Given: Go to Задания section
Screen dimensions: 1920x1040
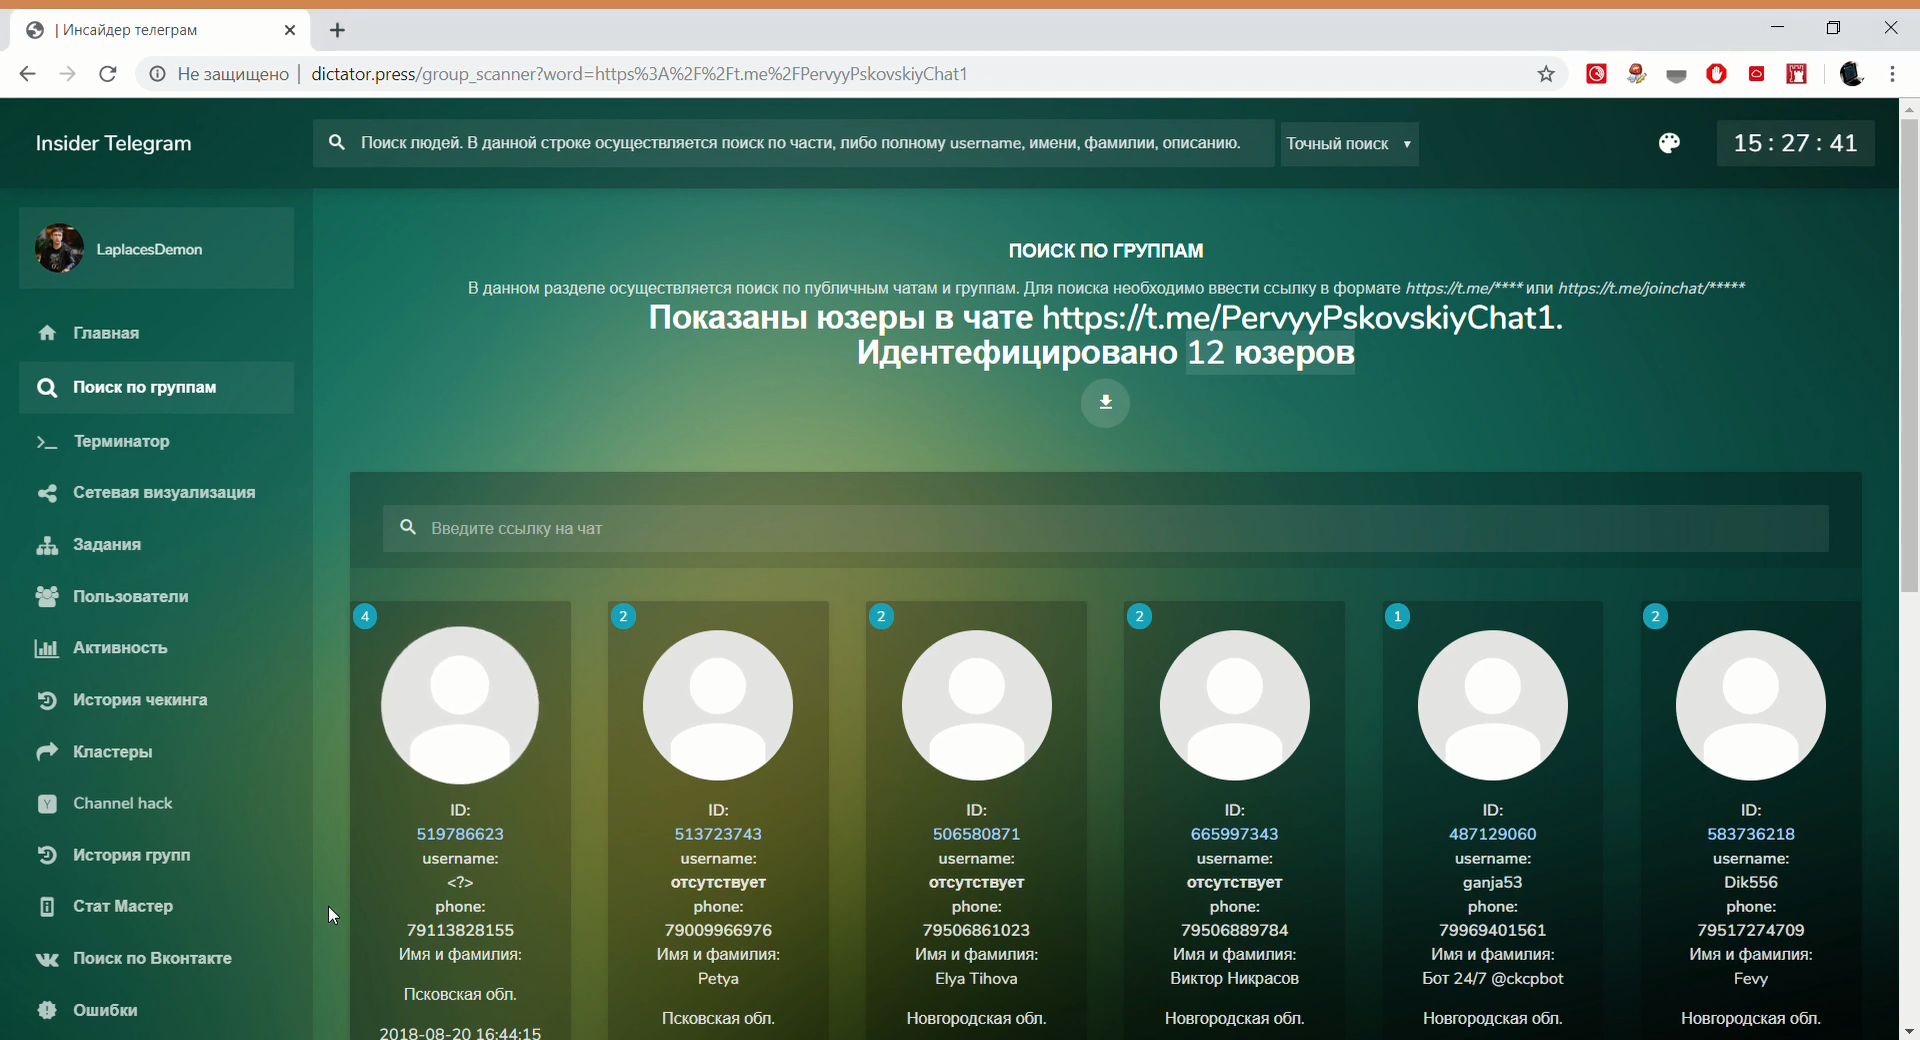Looking at the screenshot, I should click(x=107, y=545).
